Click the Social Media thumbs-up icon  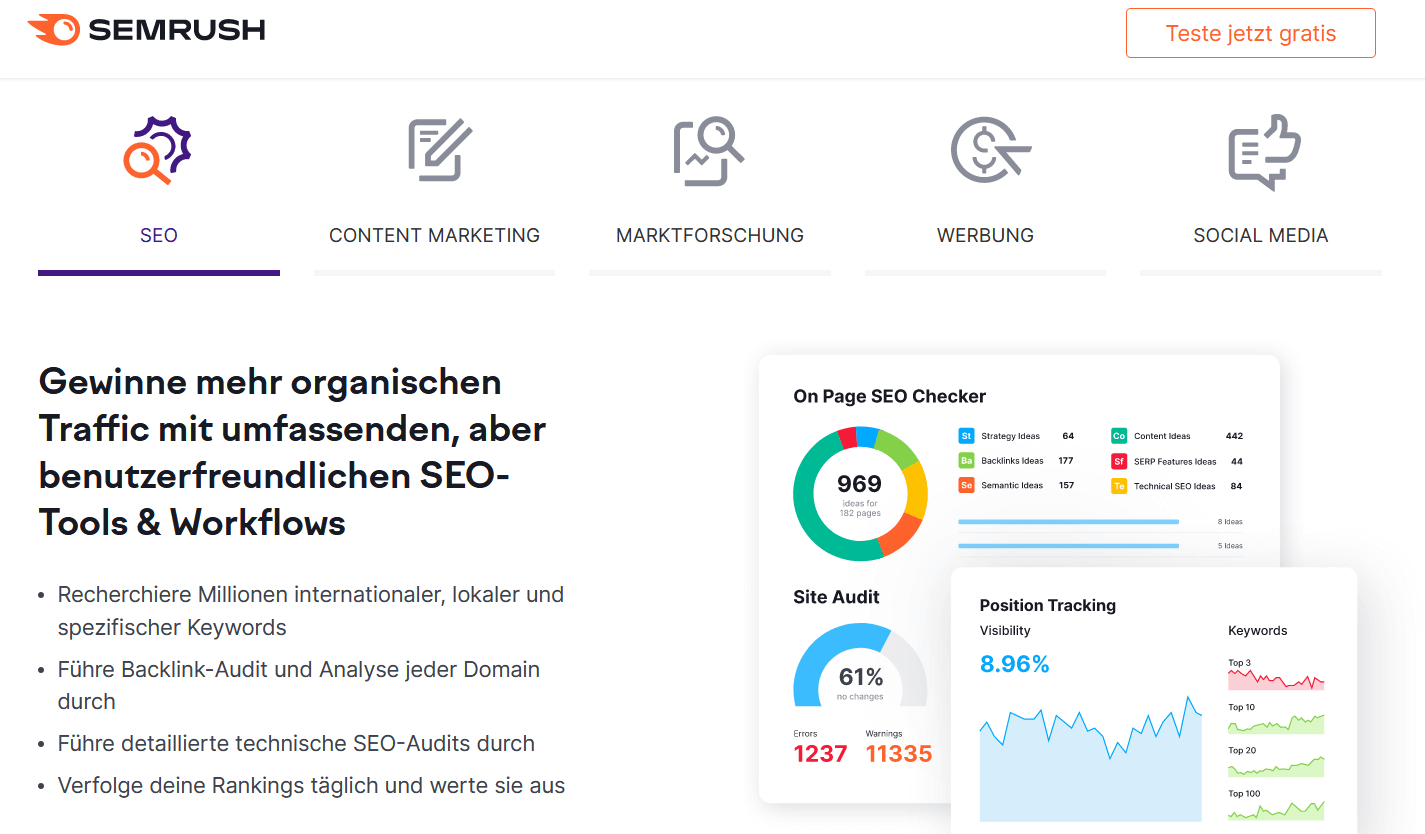tap(1264, 152)
